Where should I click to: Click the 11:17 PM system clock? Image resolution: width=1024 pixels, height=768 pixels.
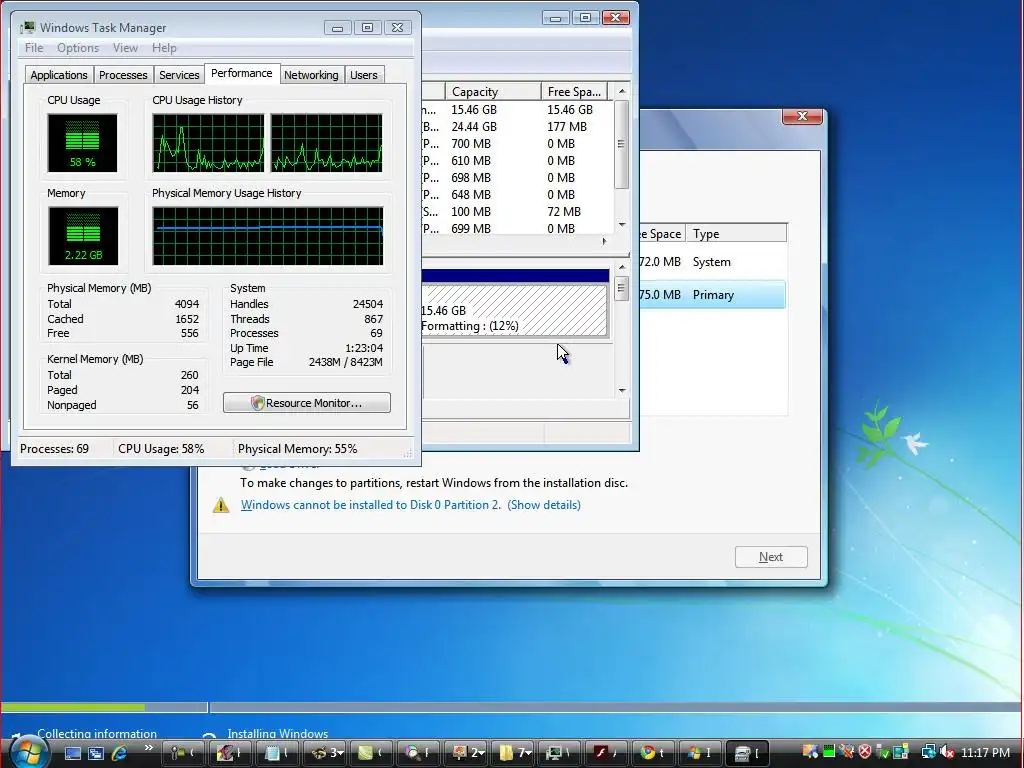click(x=985, y=752)
